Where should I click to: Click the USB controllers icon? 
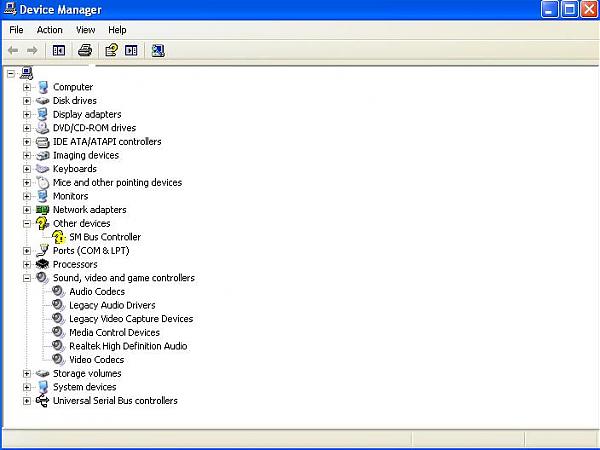42,401
